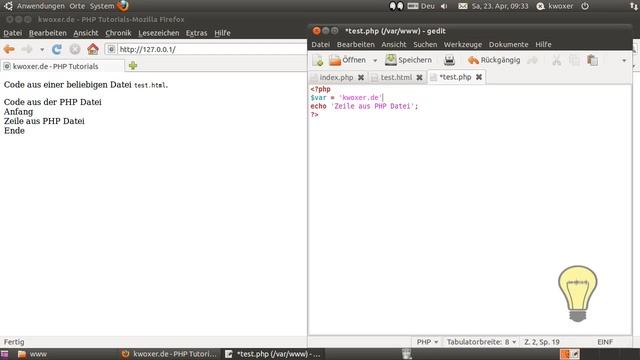
Task: Undo with the Rückgängig button
Action: [494, 60]
